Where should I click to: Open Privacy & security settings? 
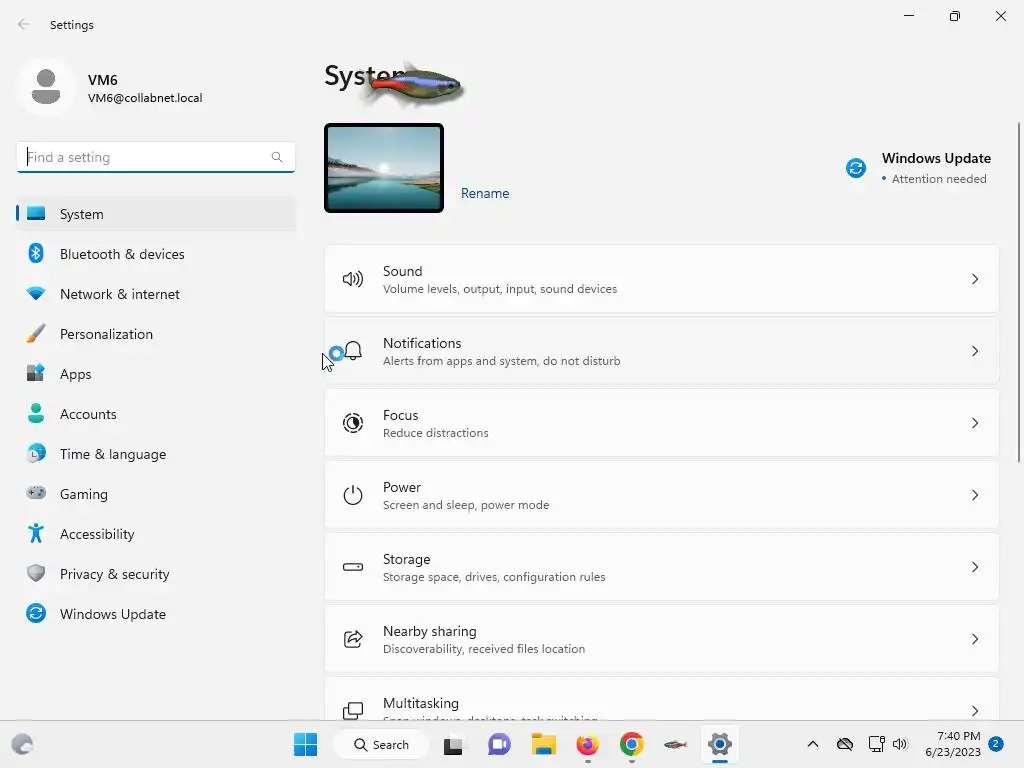pos(156,574)
